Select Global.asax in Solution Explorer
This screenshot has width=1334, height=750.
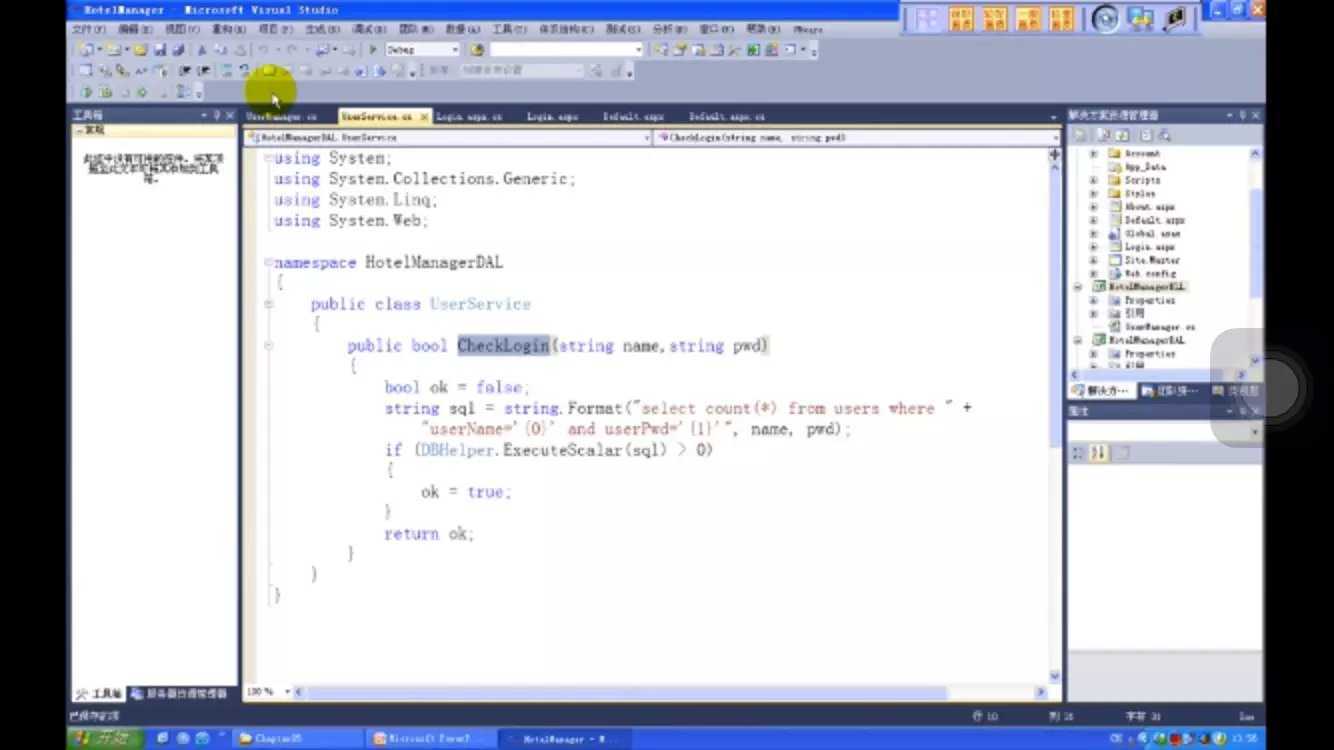coord(1152,233)
